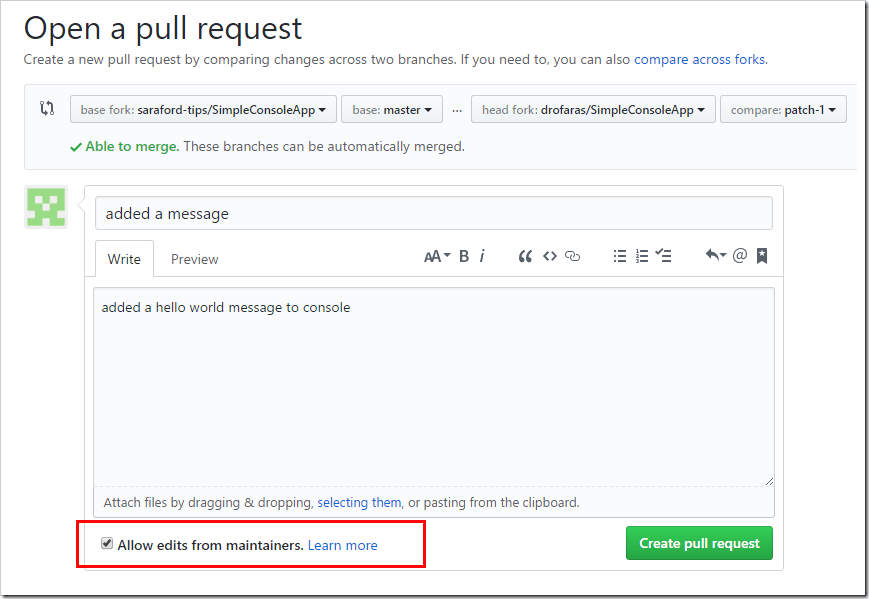Open saved replies with the reply icon
The image size is (869, 599).
(x=714, y=256)
